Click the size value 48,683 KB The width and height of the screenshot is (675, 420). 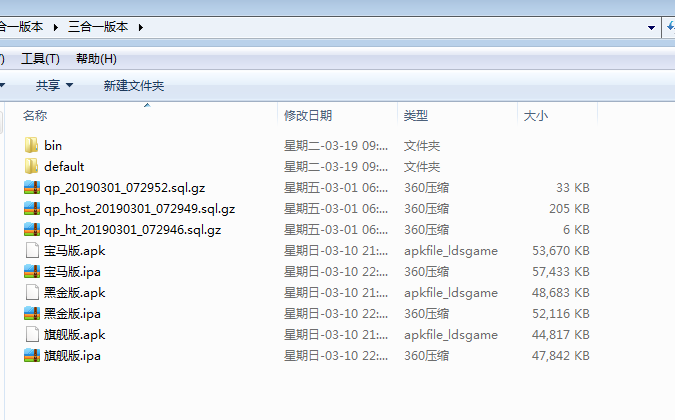pos(560,293)
